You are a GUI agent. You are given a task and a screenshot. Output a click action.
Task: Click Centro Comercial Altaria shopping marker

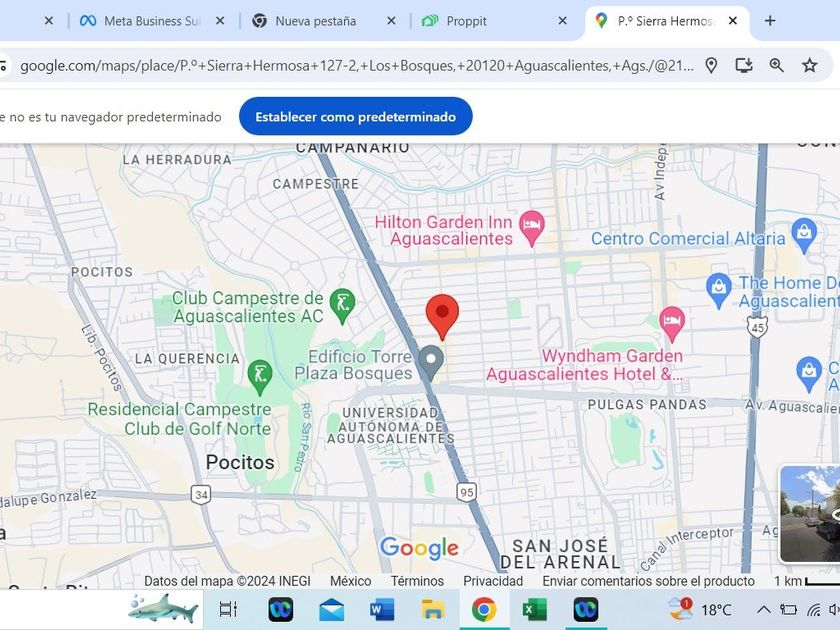click(x=804, y=235)
